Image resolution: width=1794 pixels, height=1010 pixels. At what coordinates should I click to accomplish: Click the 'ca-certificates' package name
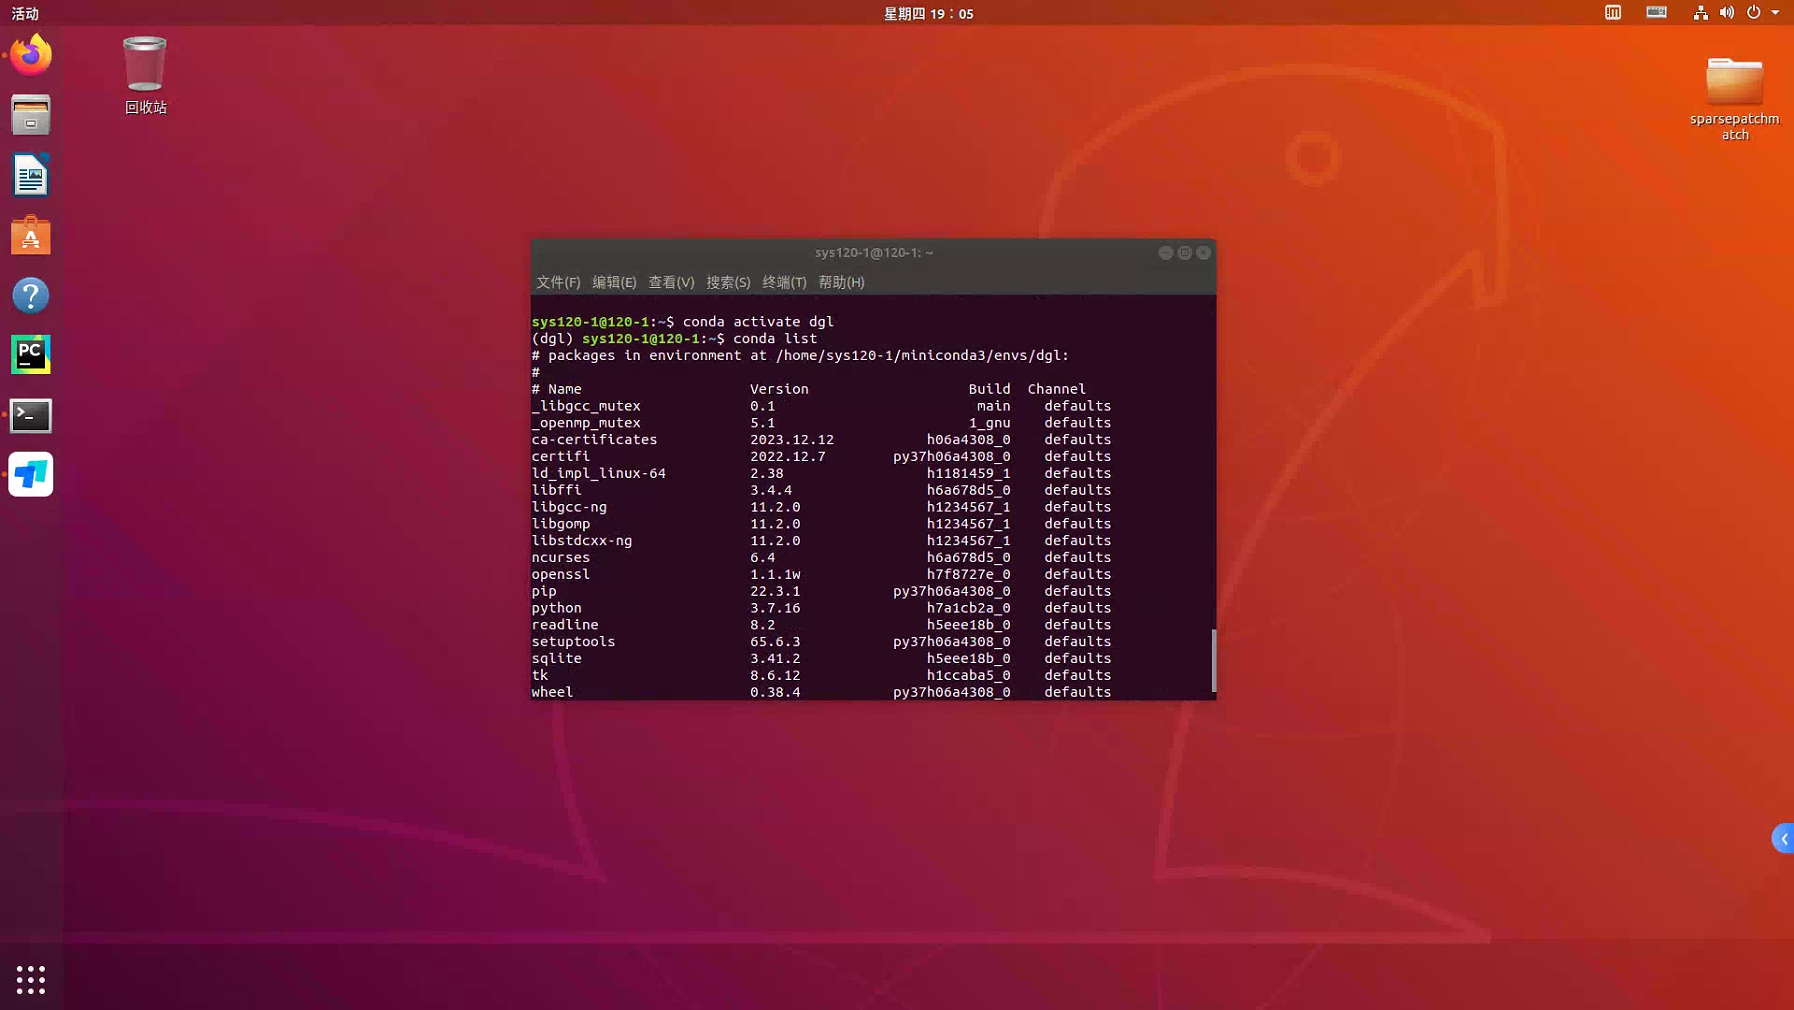pos(594,439)
